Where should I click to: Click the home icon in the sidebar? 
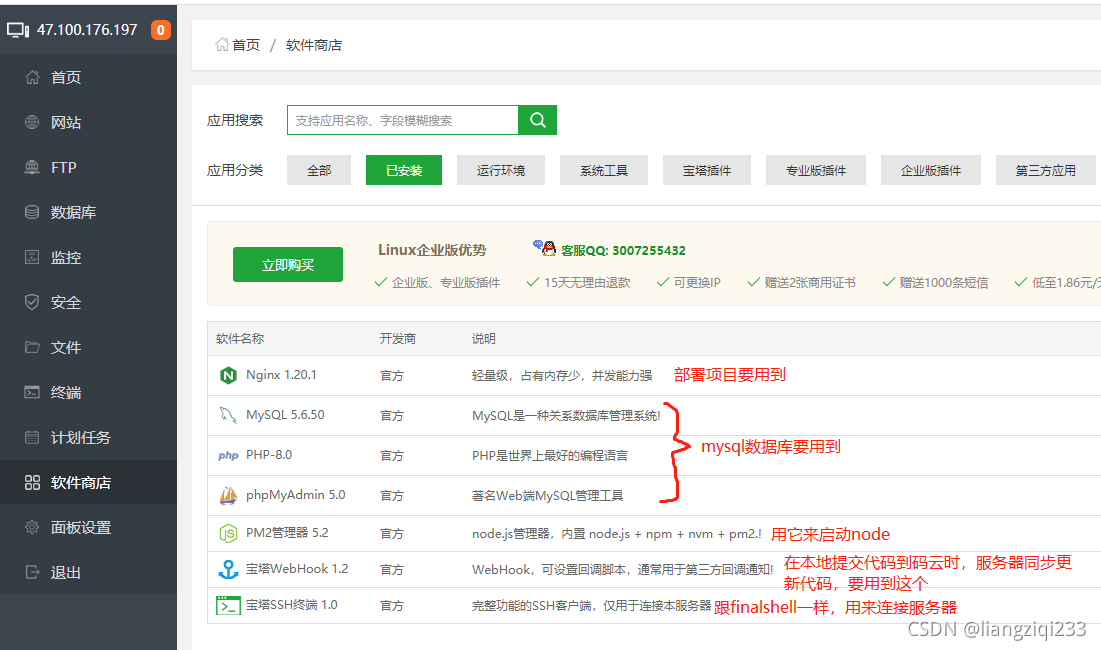click(32, 77)
